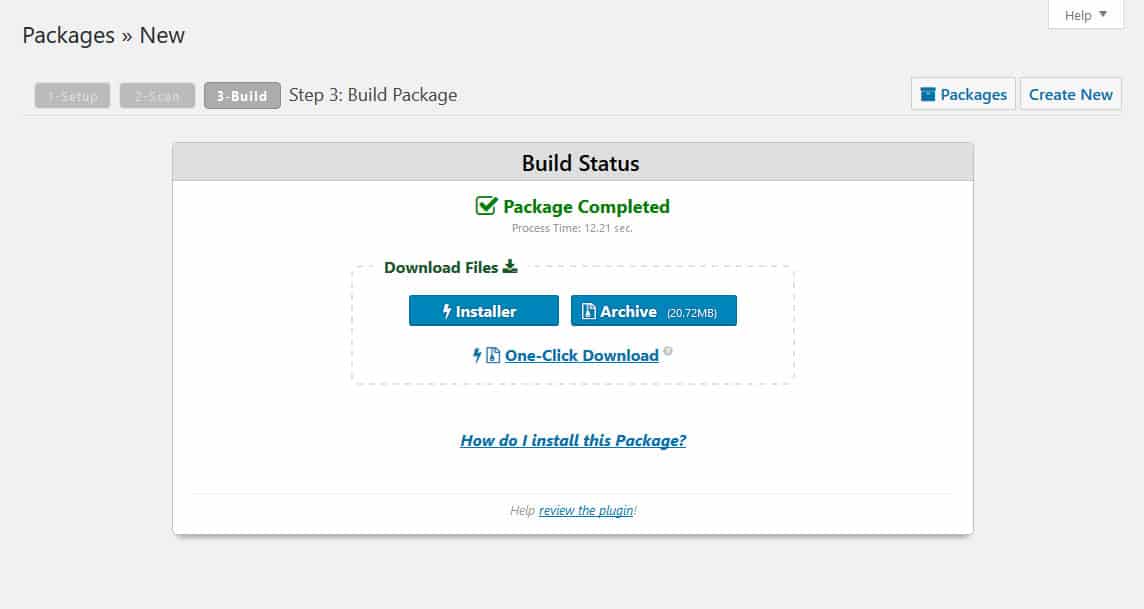Click the One-Click Download bolt icon
The width and height of the screenshot is (1144, 609).
tap(477, 355)
